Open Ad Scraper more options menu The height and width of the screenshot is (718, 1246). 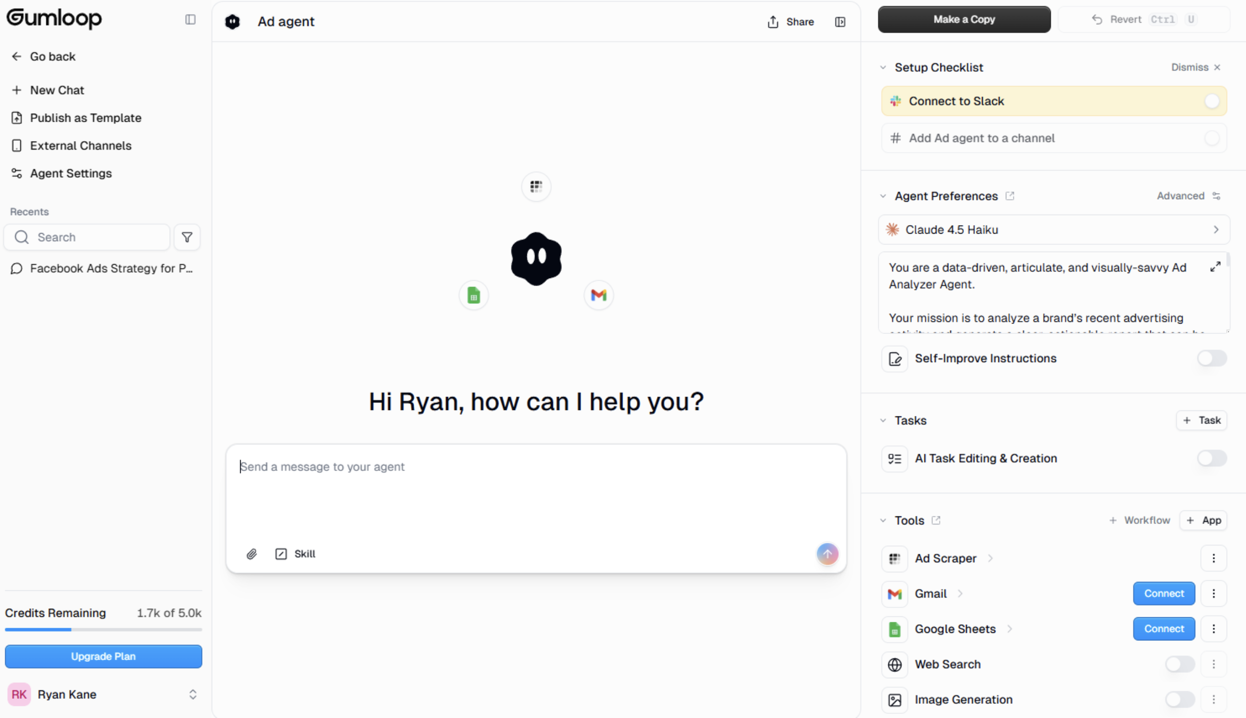1214,559
